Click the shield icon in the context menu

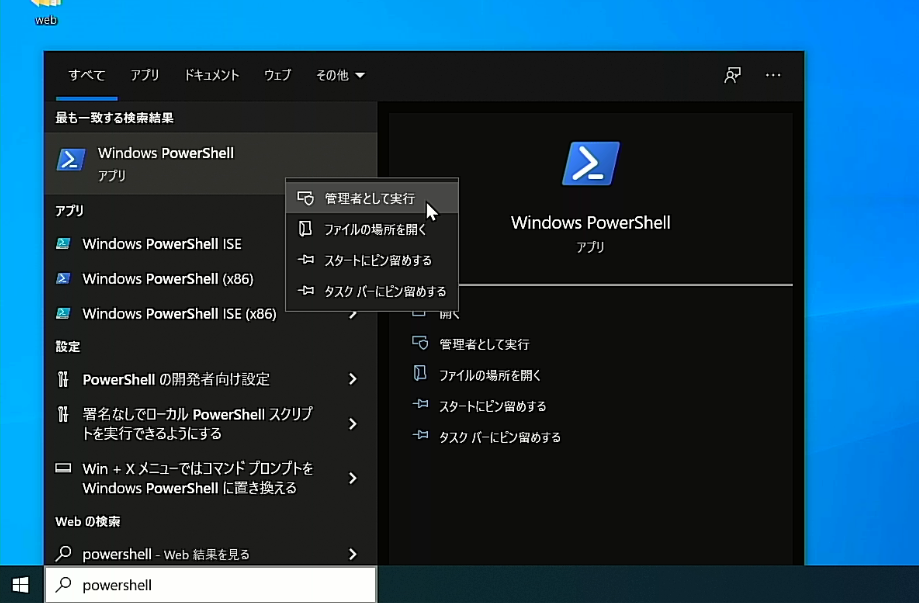click(x=305, y=198)
